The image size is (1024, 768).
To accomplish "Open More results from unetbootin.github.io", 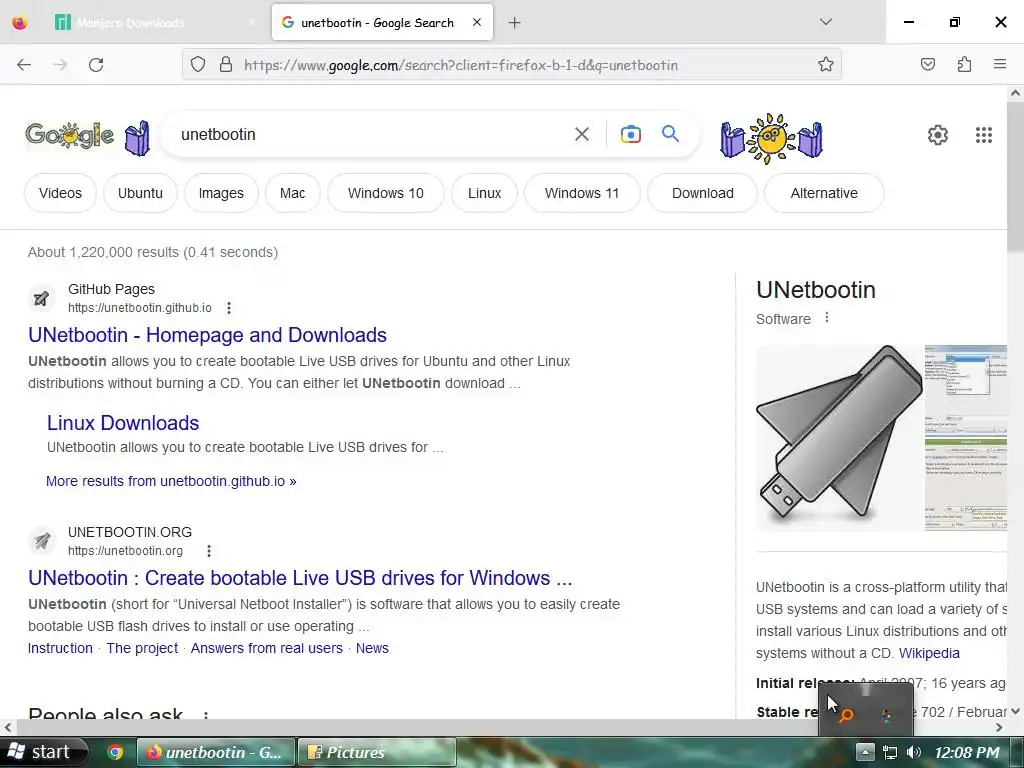I will (171, 481).
